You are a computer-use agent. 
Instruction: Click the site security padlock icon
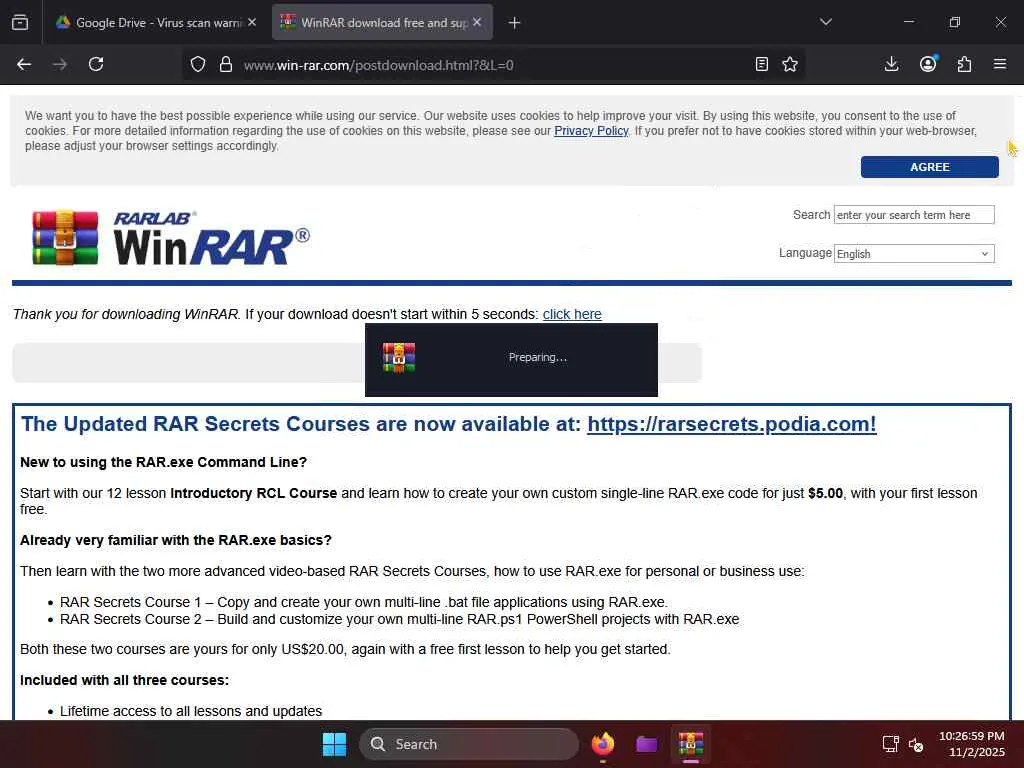[226, 64]
